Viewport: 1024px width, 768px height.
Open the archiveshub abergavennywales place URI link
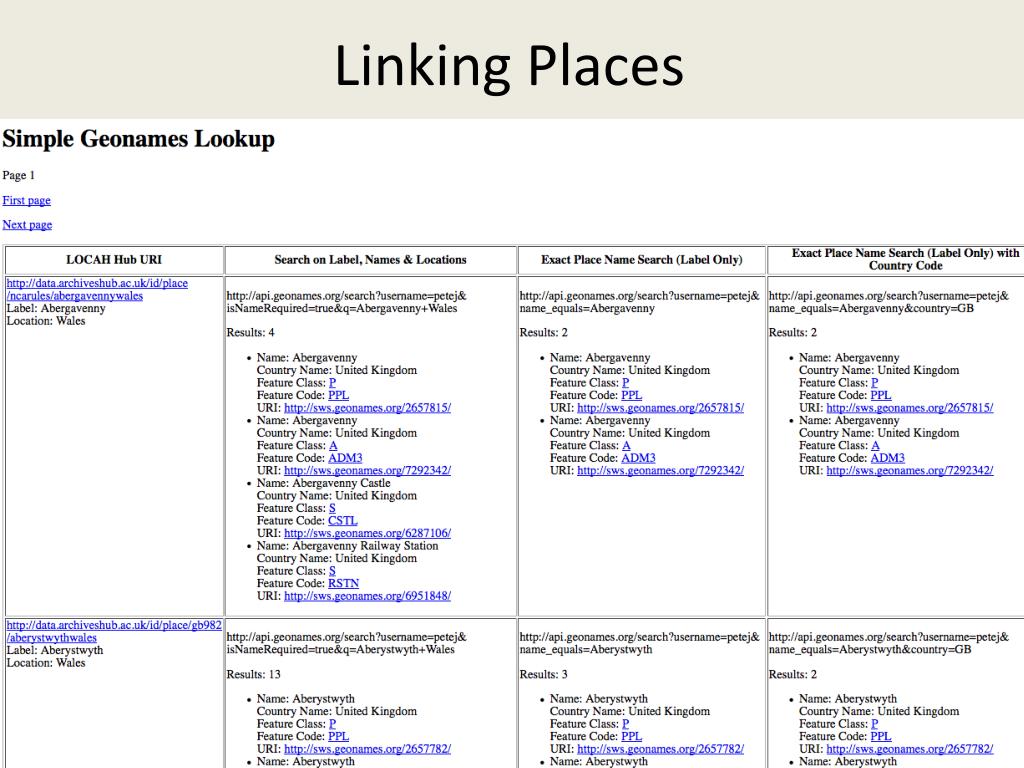tap(97, 289)
